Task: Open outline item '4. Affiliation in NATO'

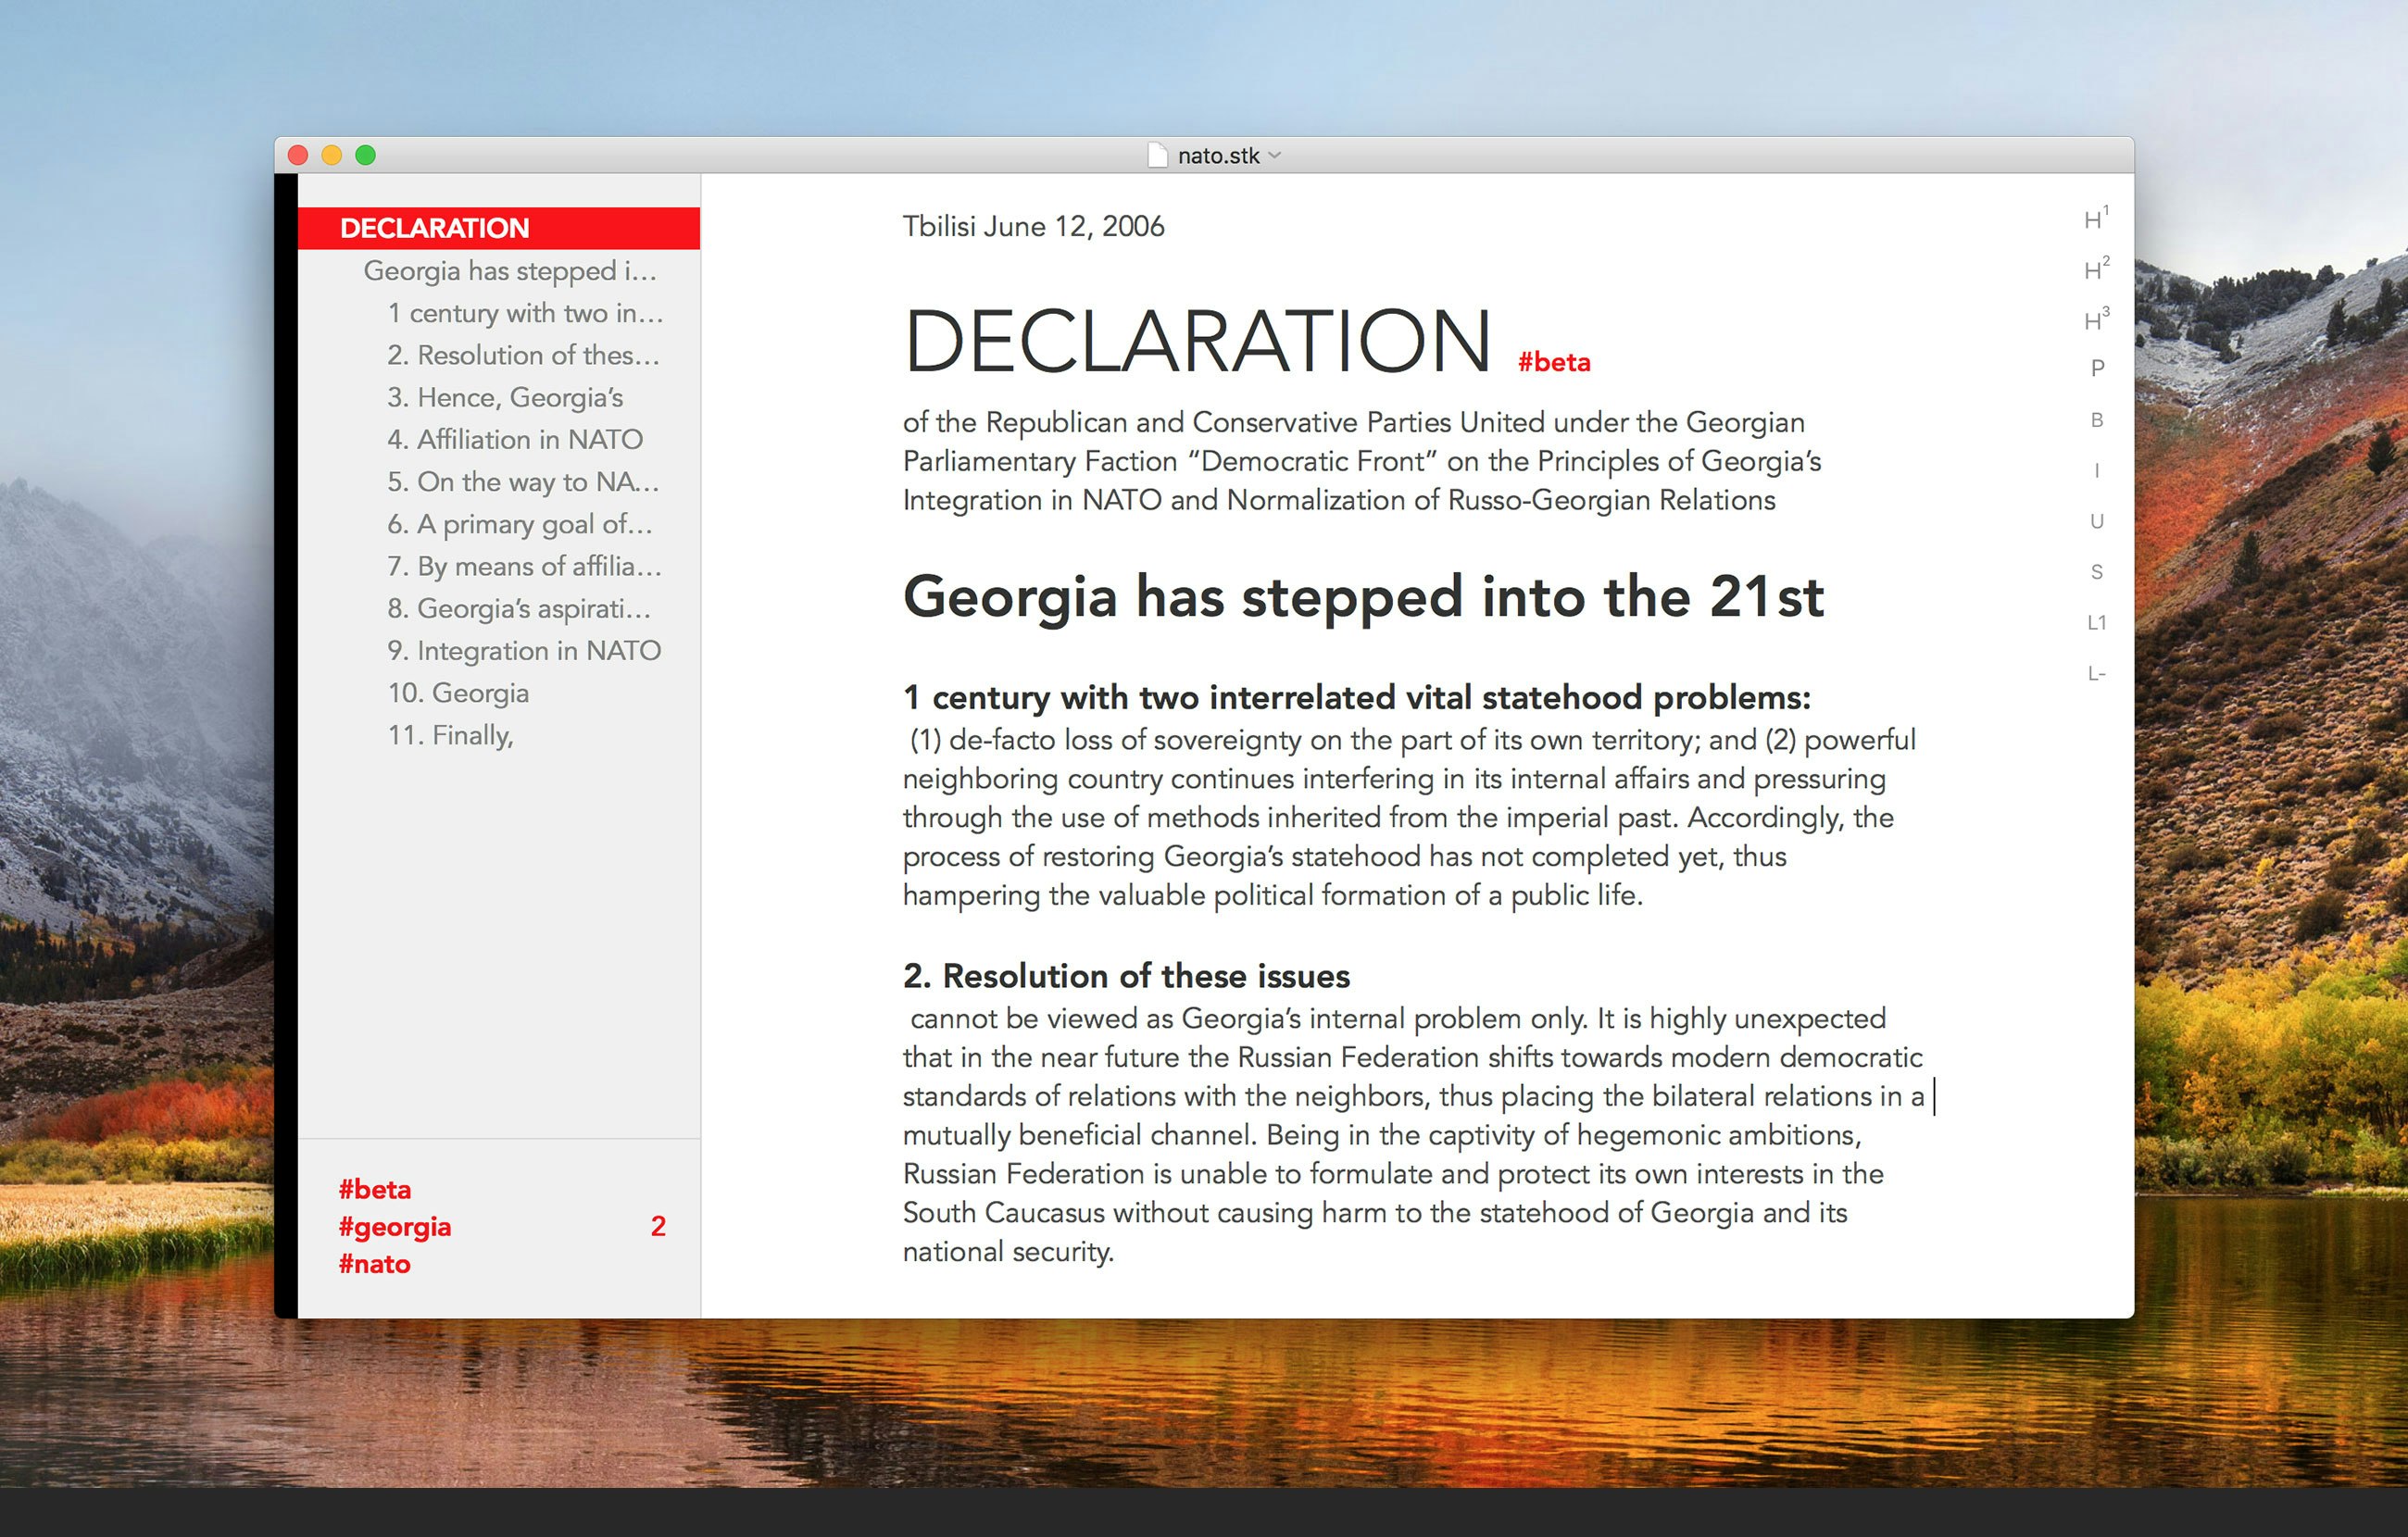Action: tap(516, 439)
